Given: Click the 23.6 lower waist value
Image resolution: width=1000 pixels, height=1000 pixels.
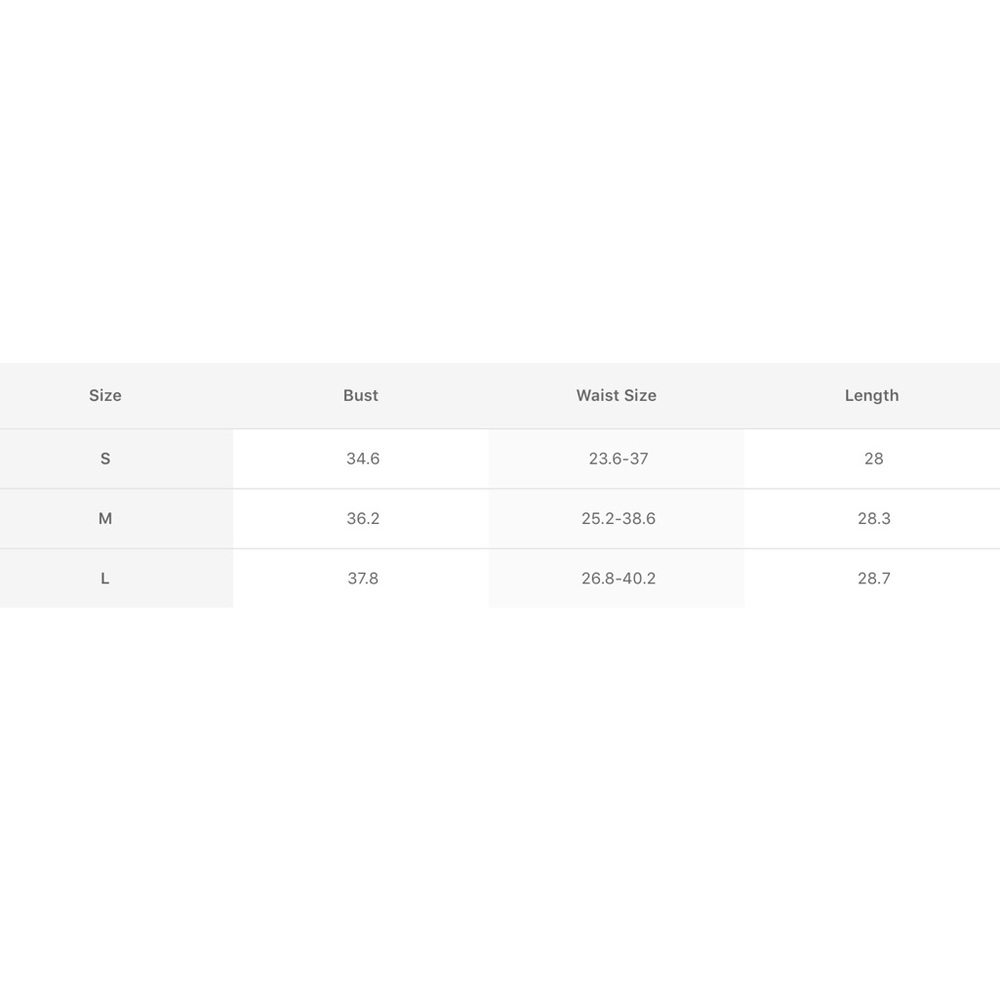Looking at the screenshot, I should [x=605, y=459].
